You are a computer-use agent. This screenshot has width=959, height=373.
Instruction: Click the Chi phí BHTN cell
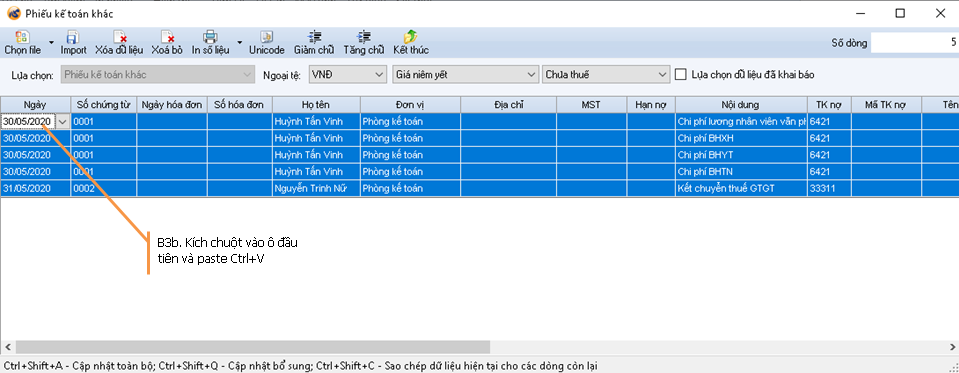click(741, 172)
